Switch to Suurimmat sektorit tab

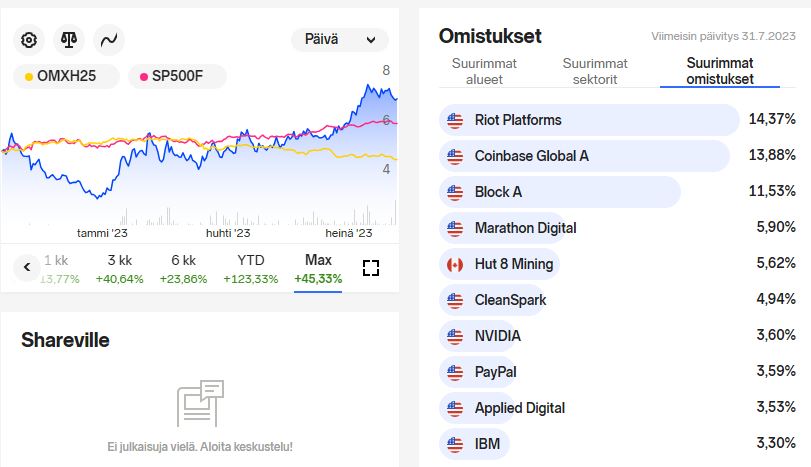(x=595, y=71)
